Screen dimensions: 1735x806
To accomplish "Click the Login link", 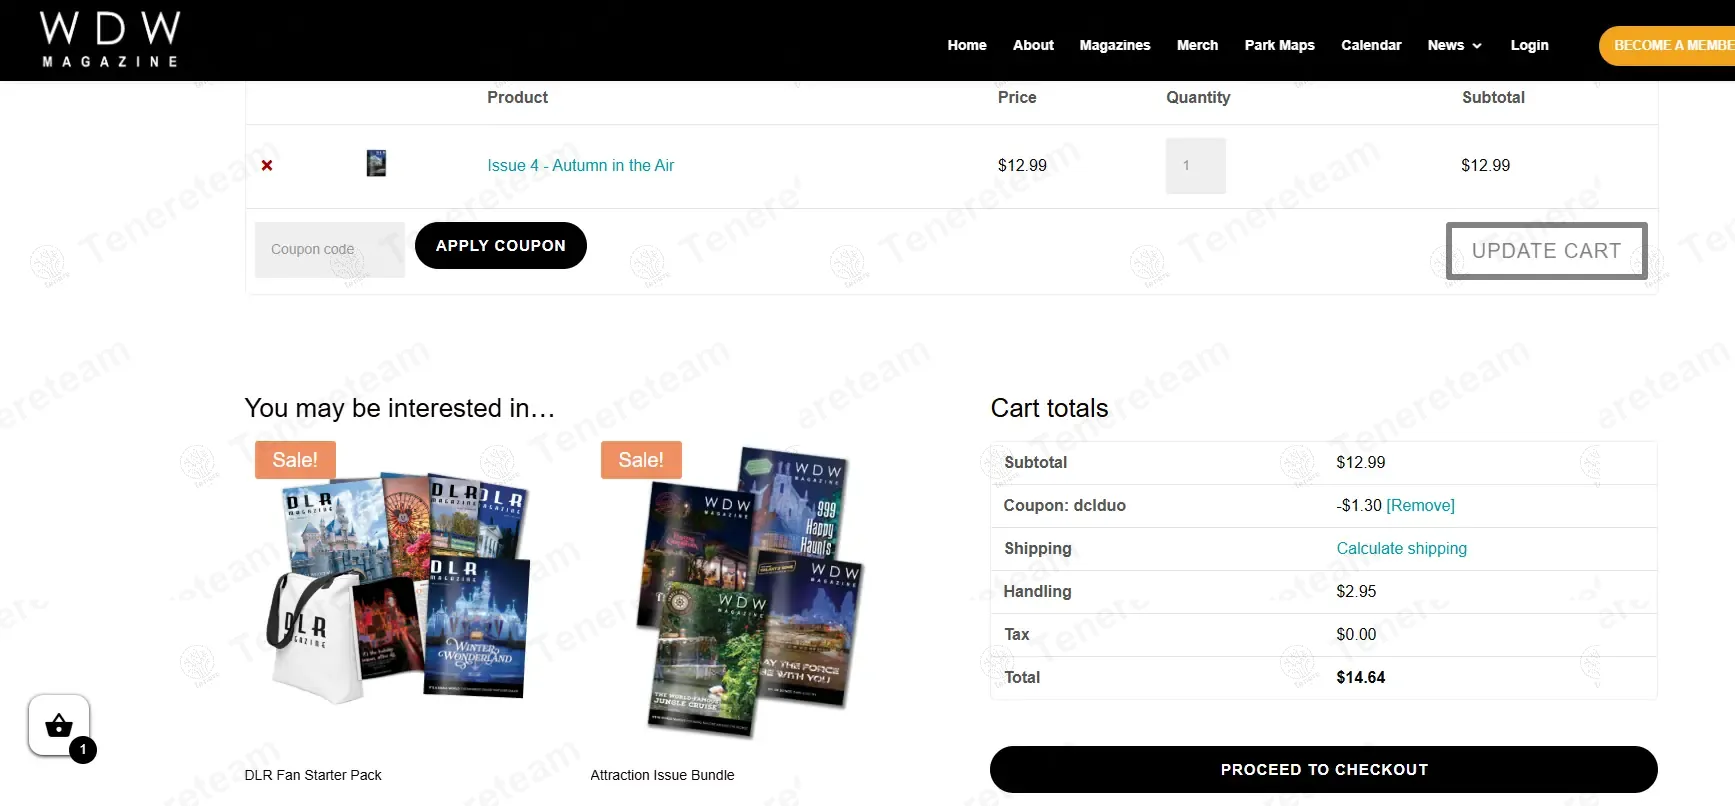I will click(x=1529, y=45).
